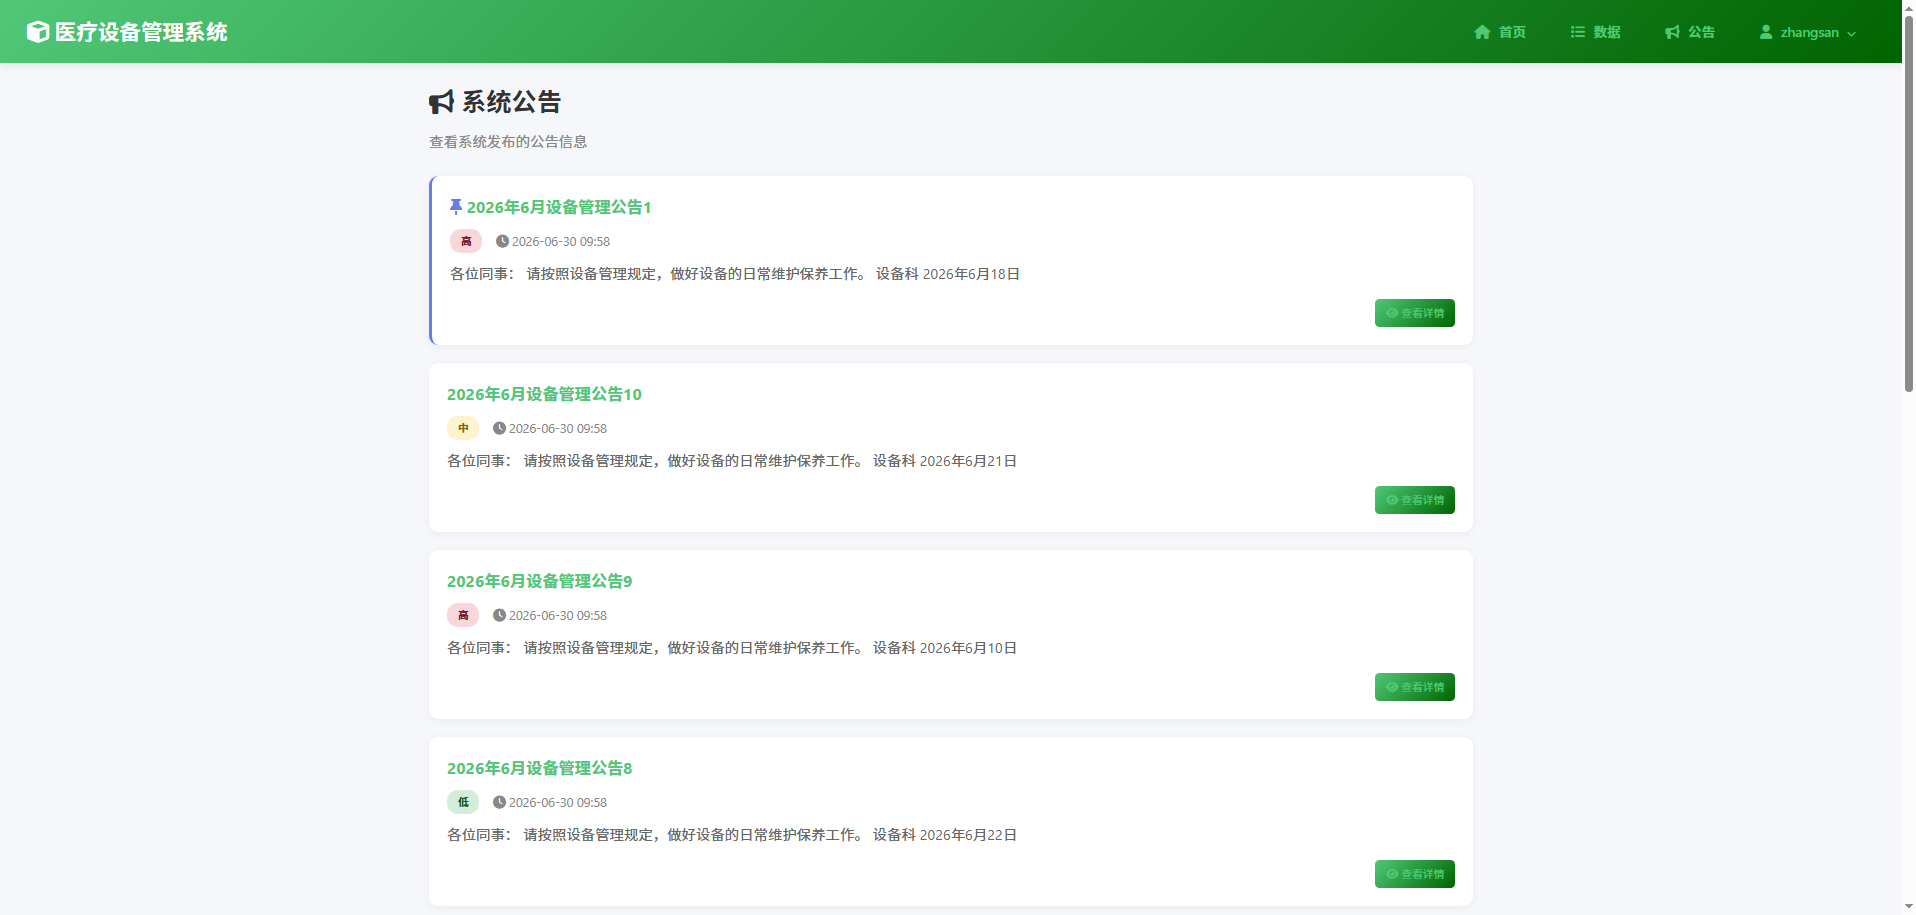Click the clock icon on 公告1 timestamp
This screenshot has width=1916, height=915.
point(502,241)
